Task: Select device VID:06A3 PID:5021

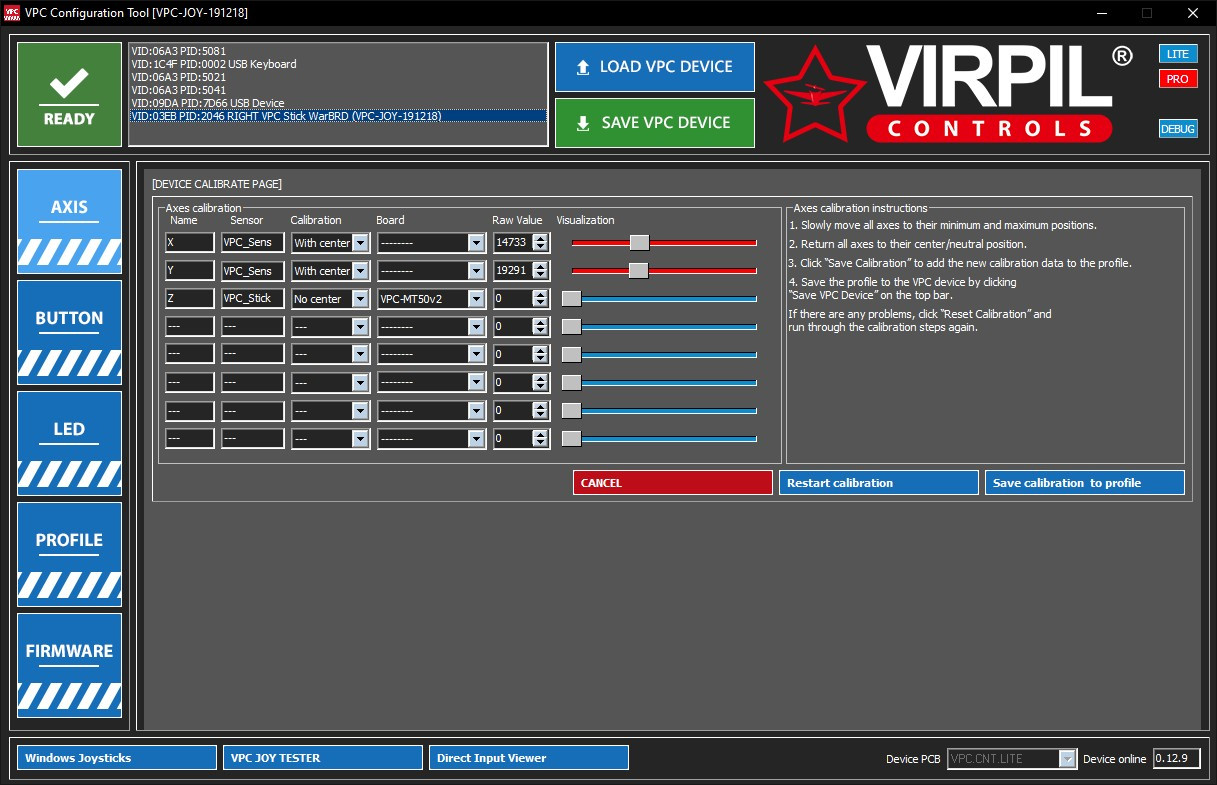Action: coord(339,77)
